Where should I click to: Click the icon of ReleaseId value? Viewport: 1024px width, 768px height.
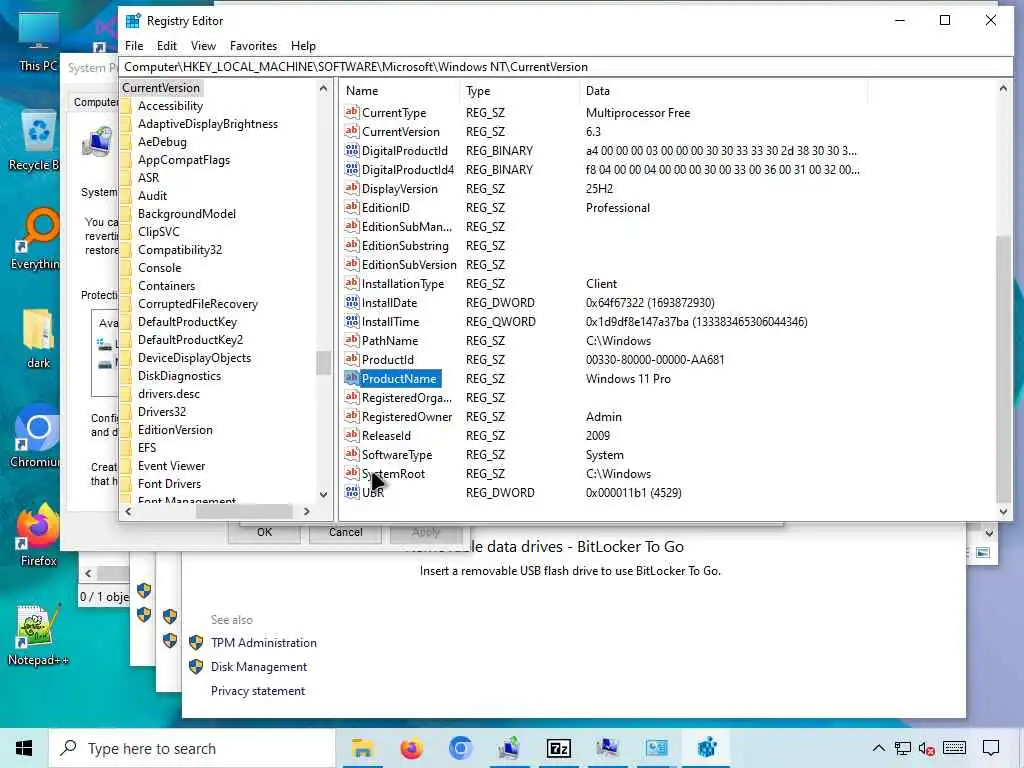(x=351, y=435)
